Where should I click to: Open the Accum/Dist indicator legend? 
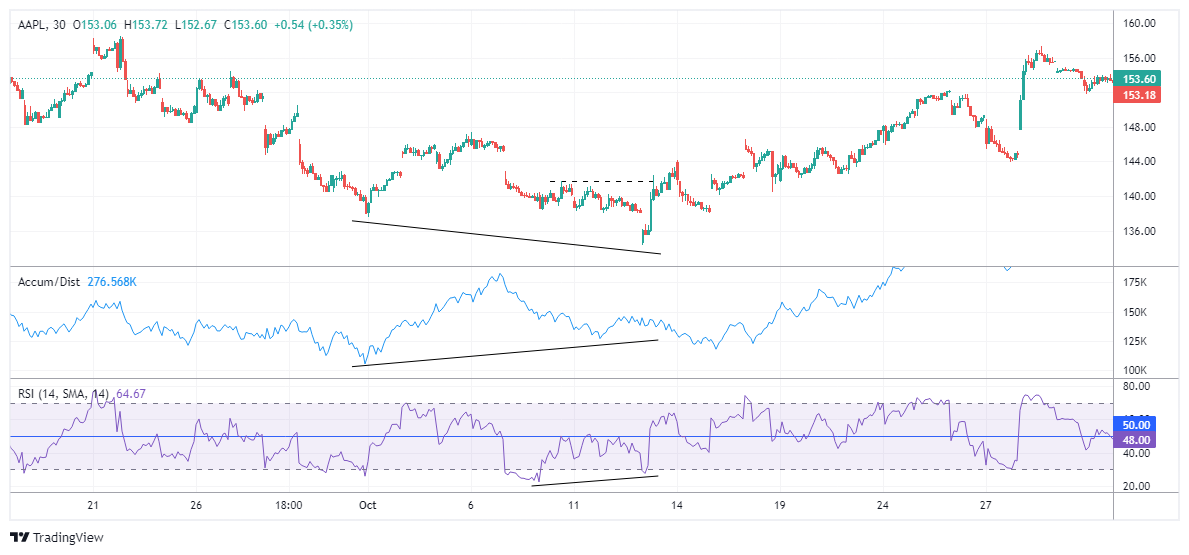(50, 282)
